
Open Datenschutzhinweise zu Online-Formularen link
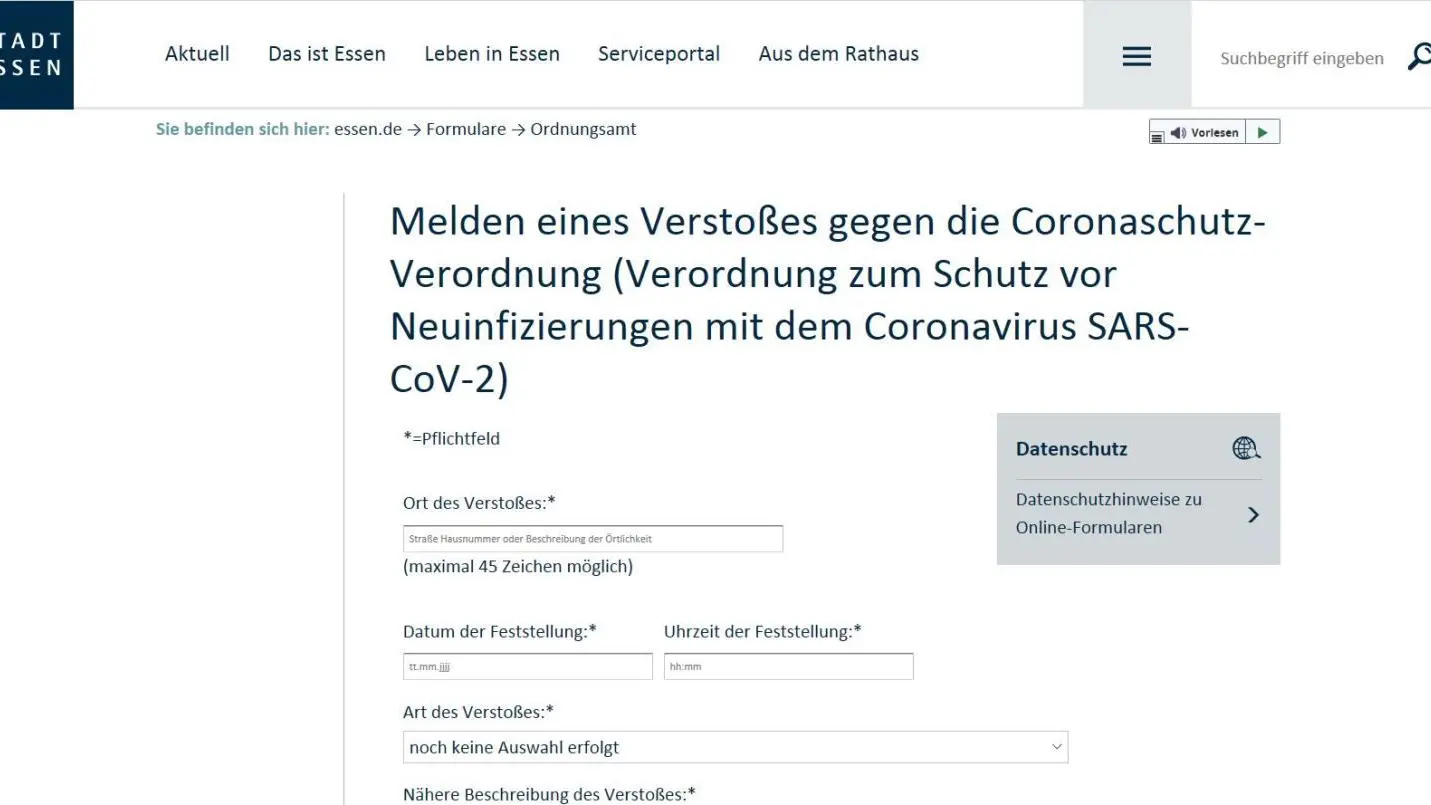click(x=1108, y=513)
